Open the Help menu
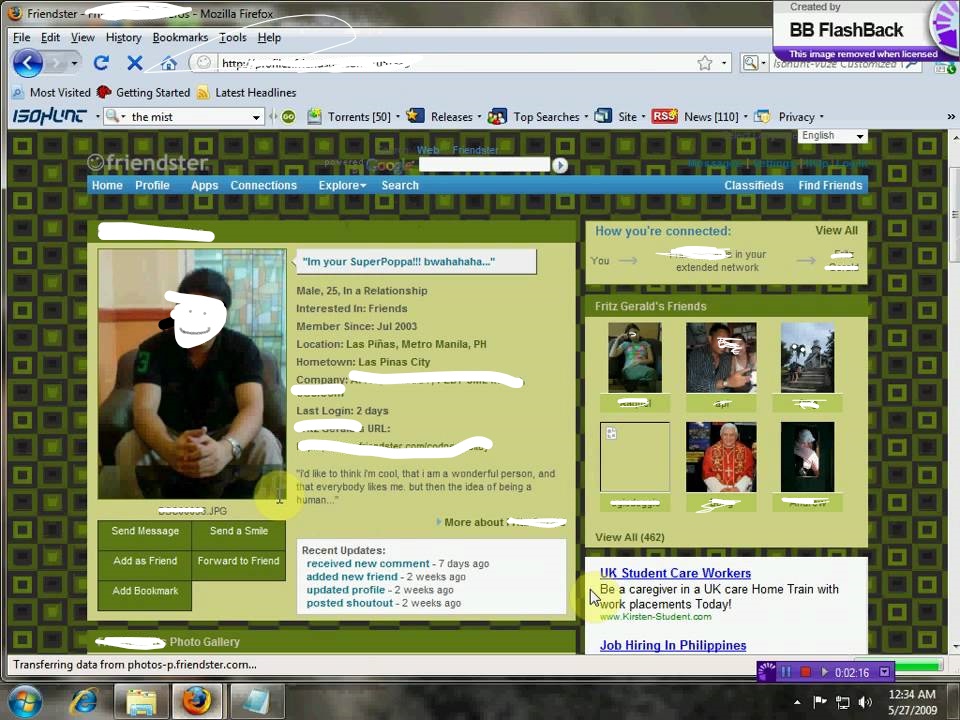 point(269,37)
